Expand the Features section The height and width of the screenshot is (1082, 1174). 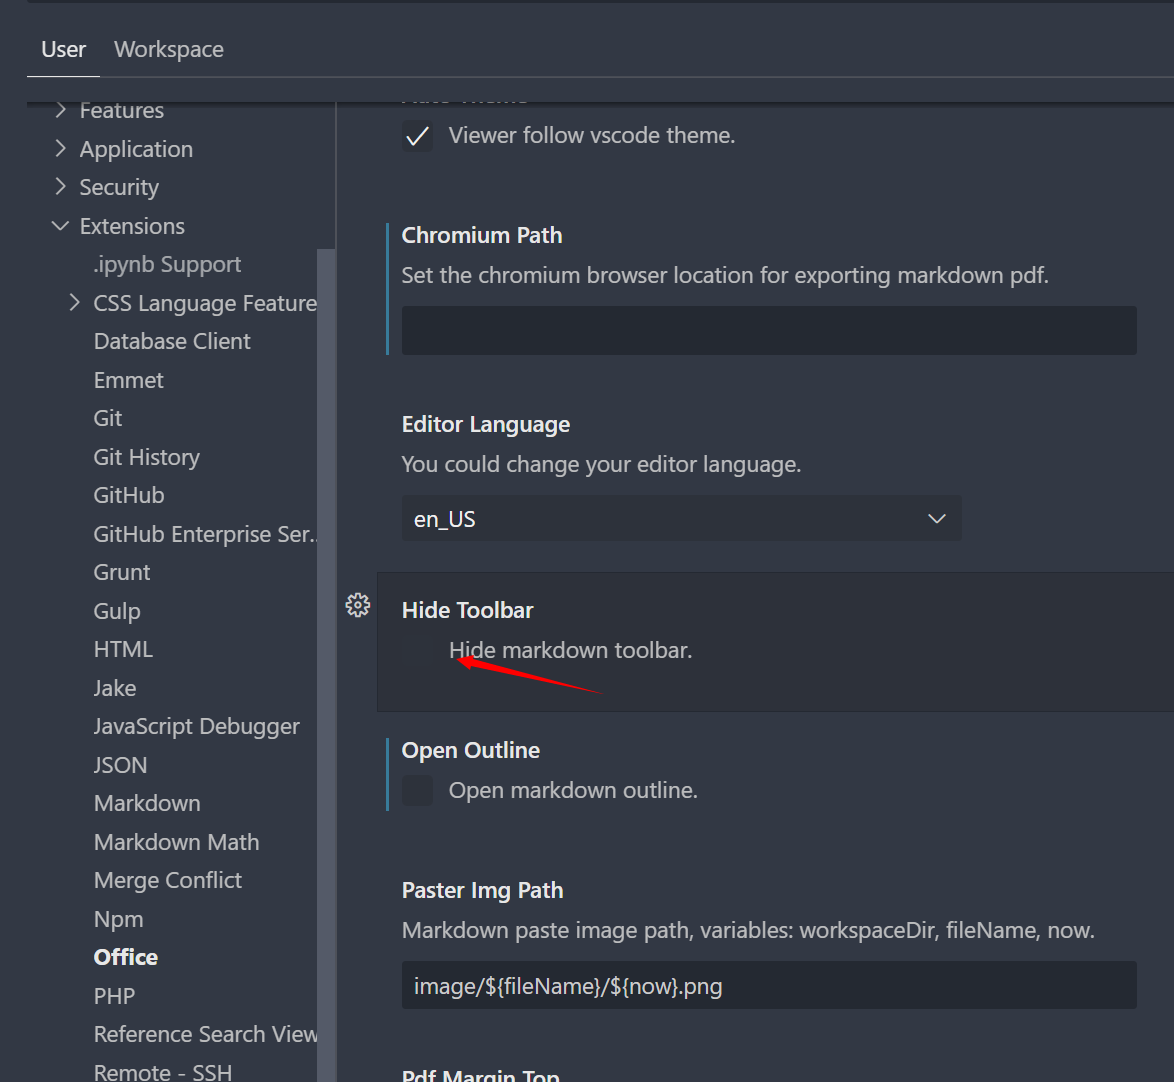click(60, 110)
